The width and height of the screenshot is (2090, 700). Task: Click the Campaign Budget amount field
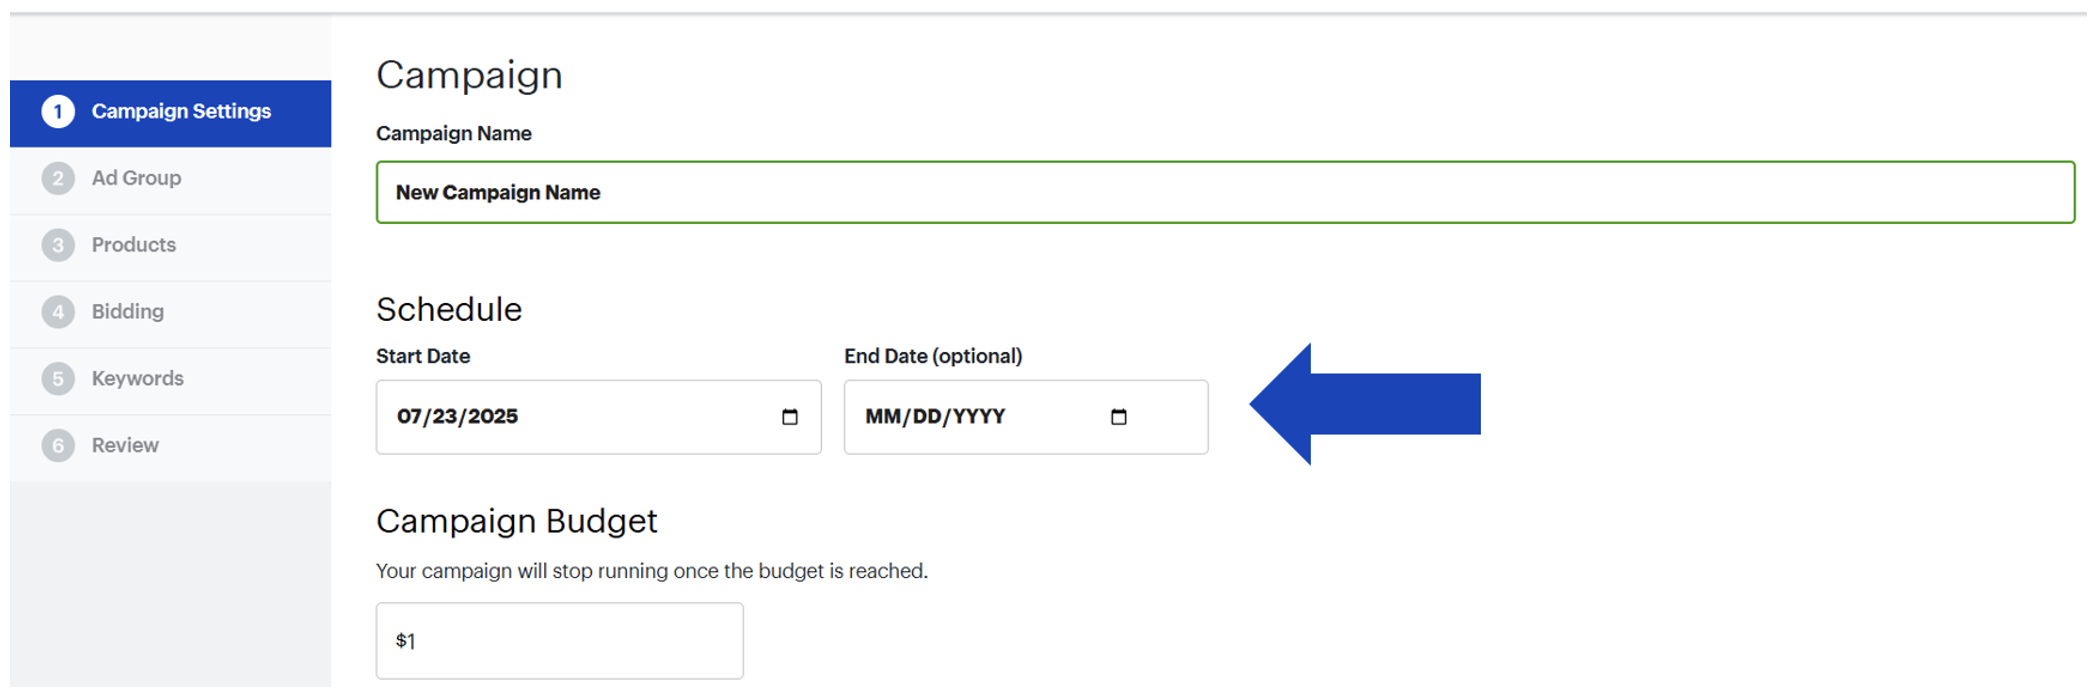559,641
